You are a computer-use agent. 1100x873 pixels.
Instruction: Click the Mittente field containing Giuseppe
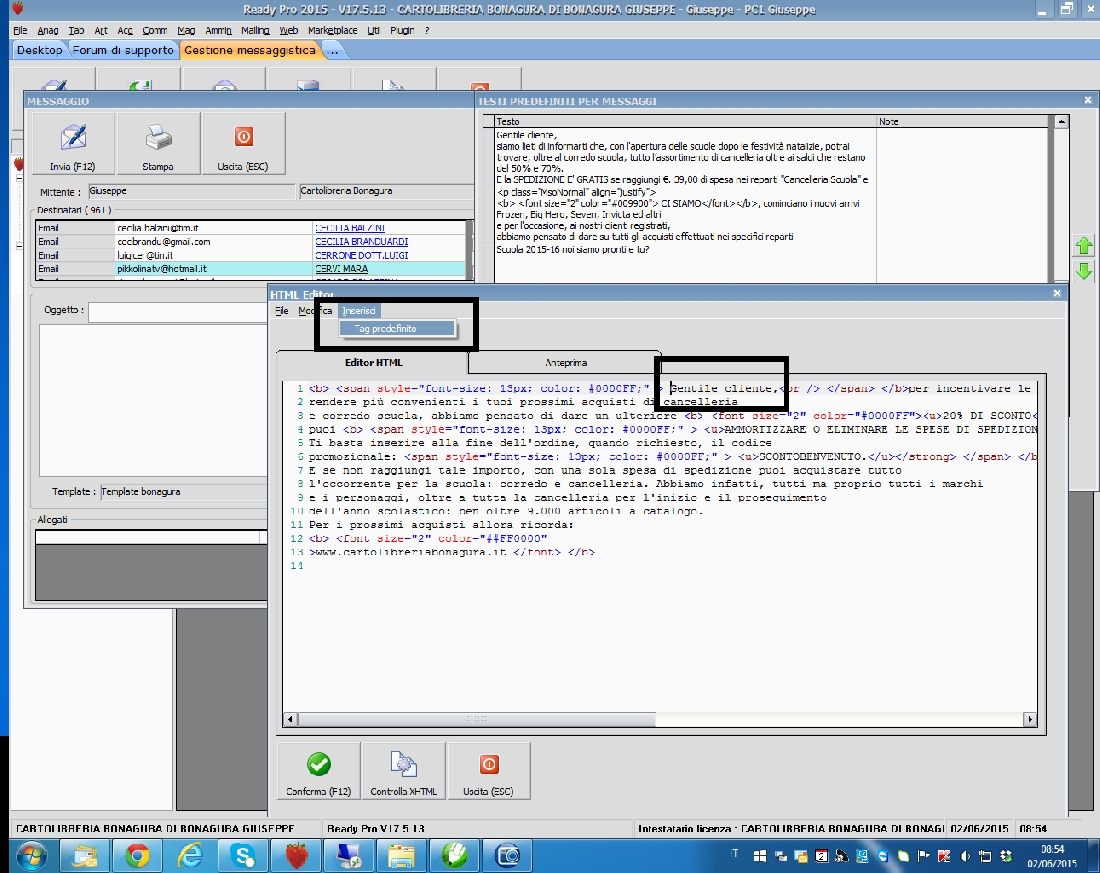click(192, 191)
